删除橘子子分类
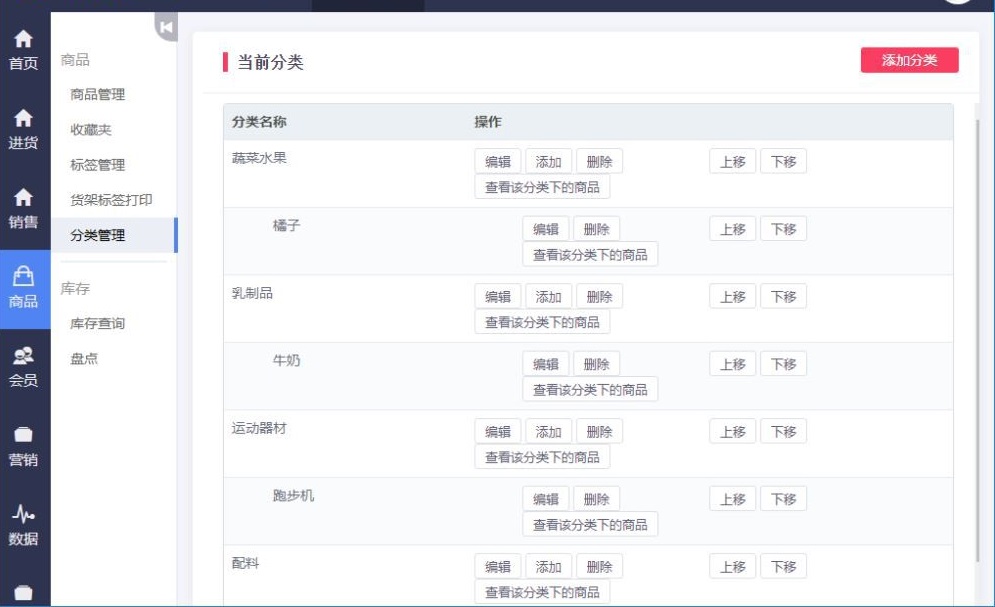This screenshot has height=607, width=995. tap(597, 228)
